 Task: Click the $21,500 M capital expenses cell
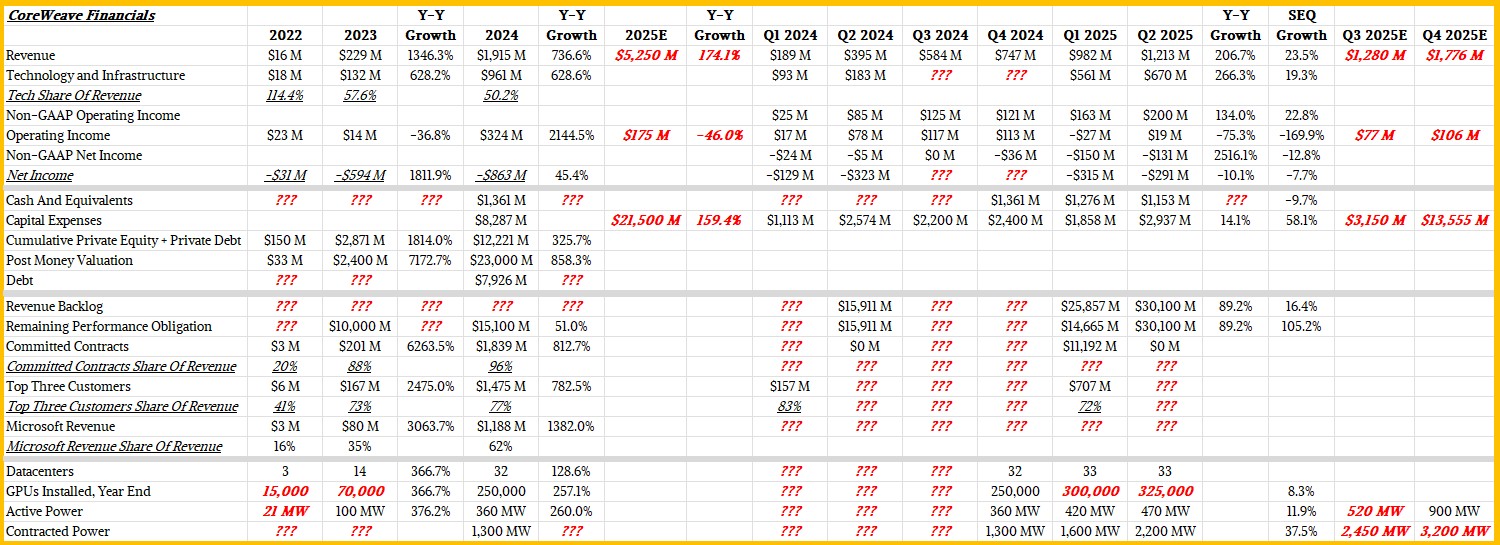(x=643, y=220)
